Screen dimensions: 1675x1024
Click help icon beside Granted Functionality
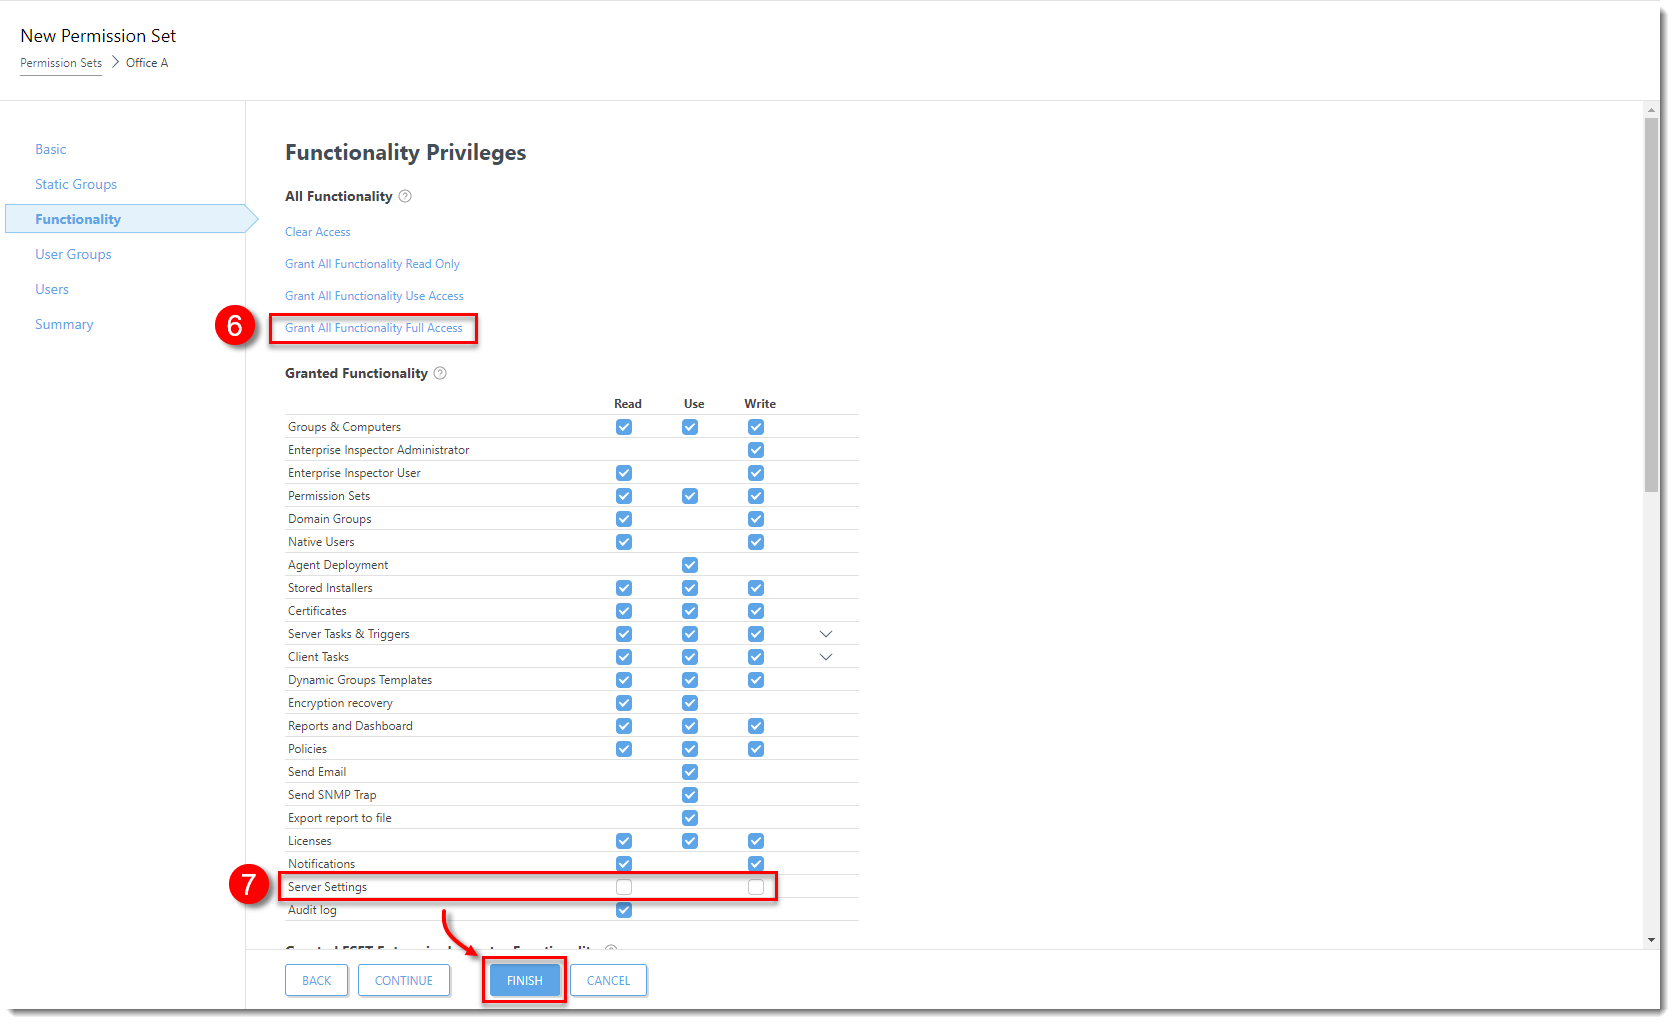pos(440,374)
